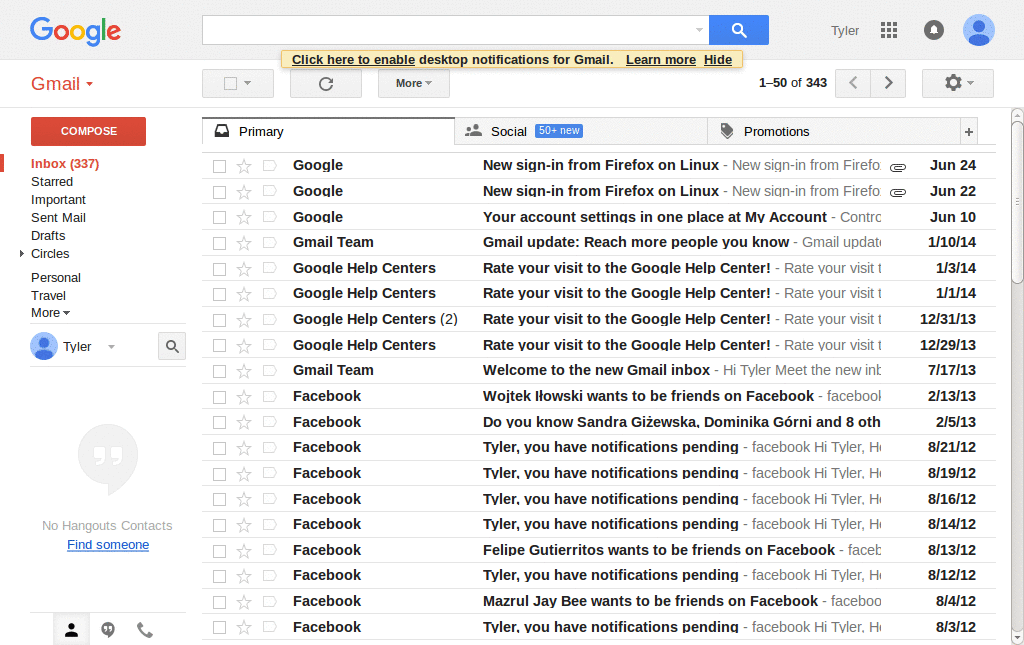
Task: Check the 2/5/13 Facebook email checkbox
Action: point(219,423)
